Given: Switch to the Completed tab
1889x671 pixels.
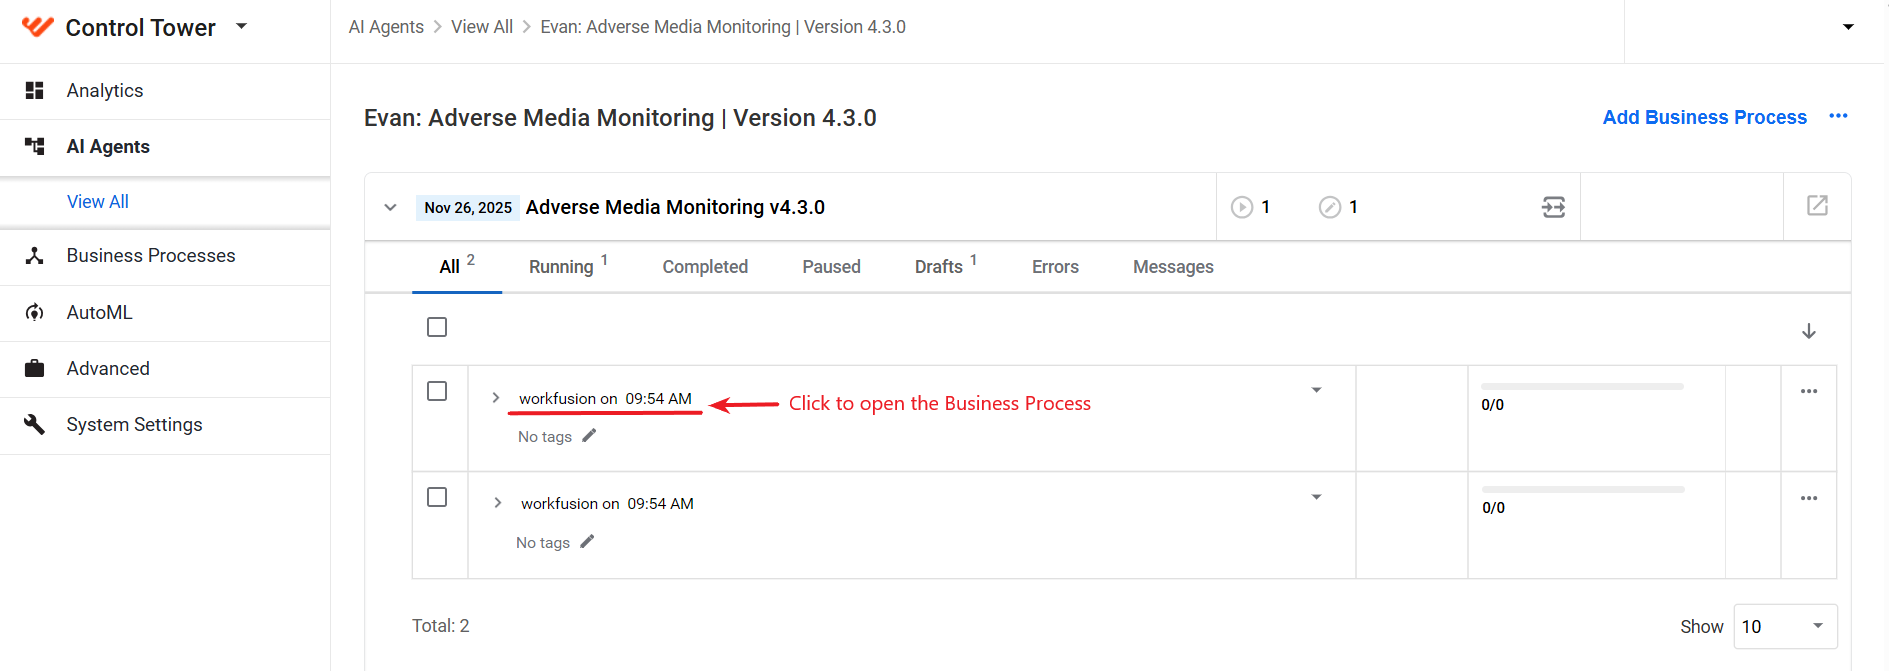Looking at the screenshot, I should click(x=705, y=267).
